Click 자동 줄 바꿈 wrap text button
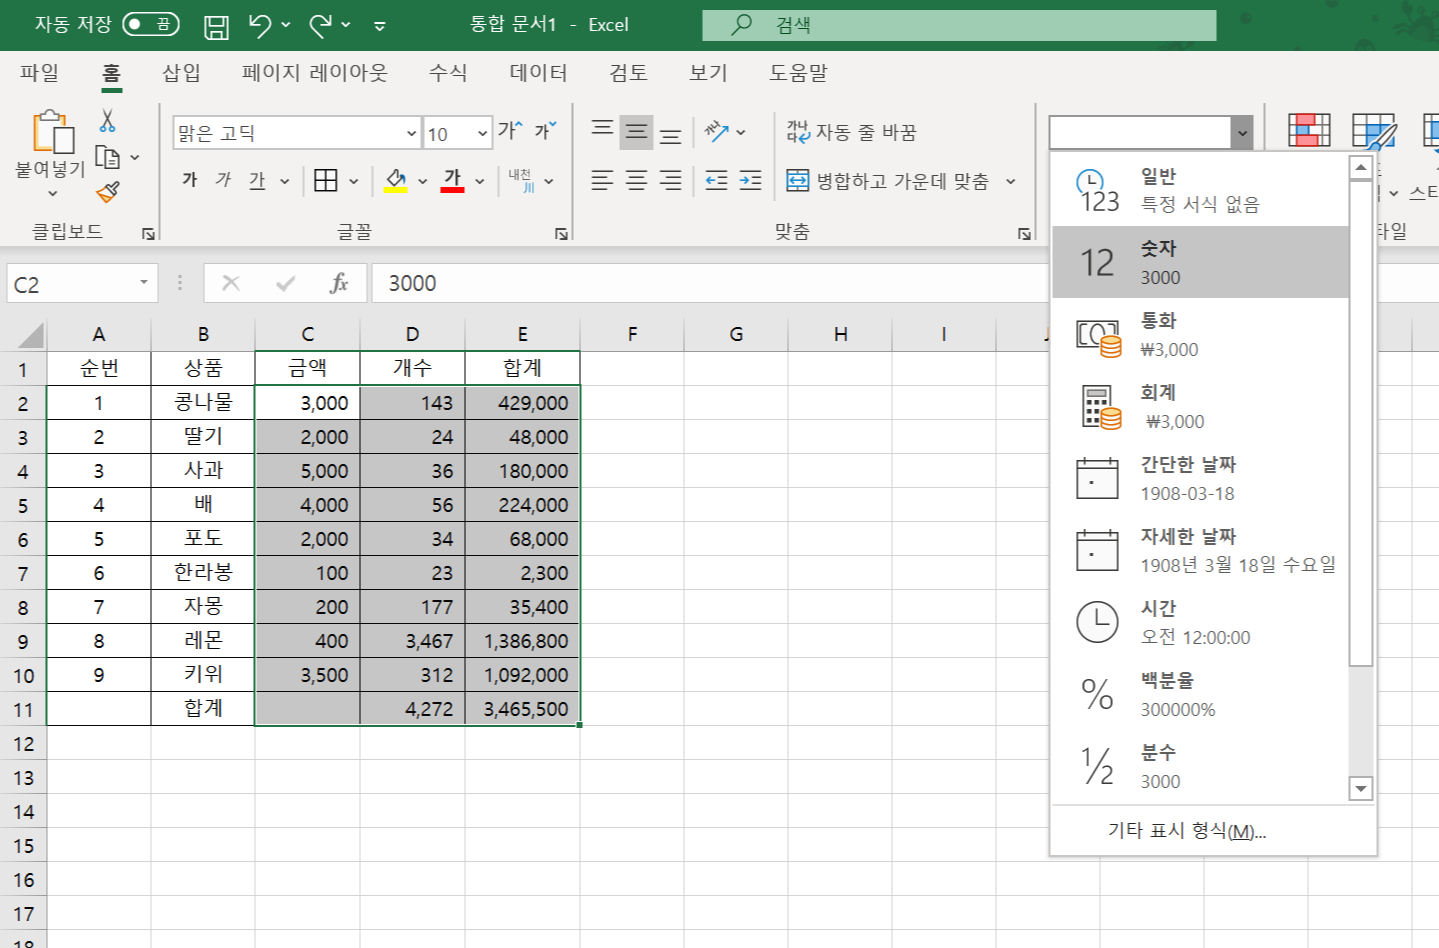Viewport: 1439px width, 948px height. (852, 132)
